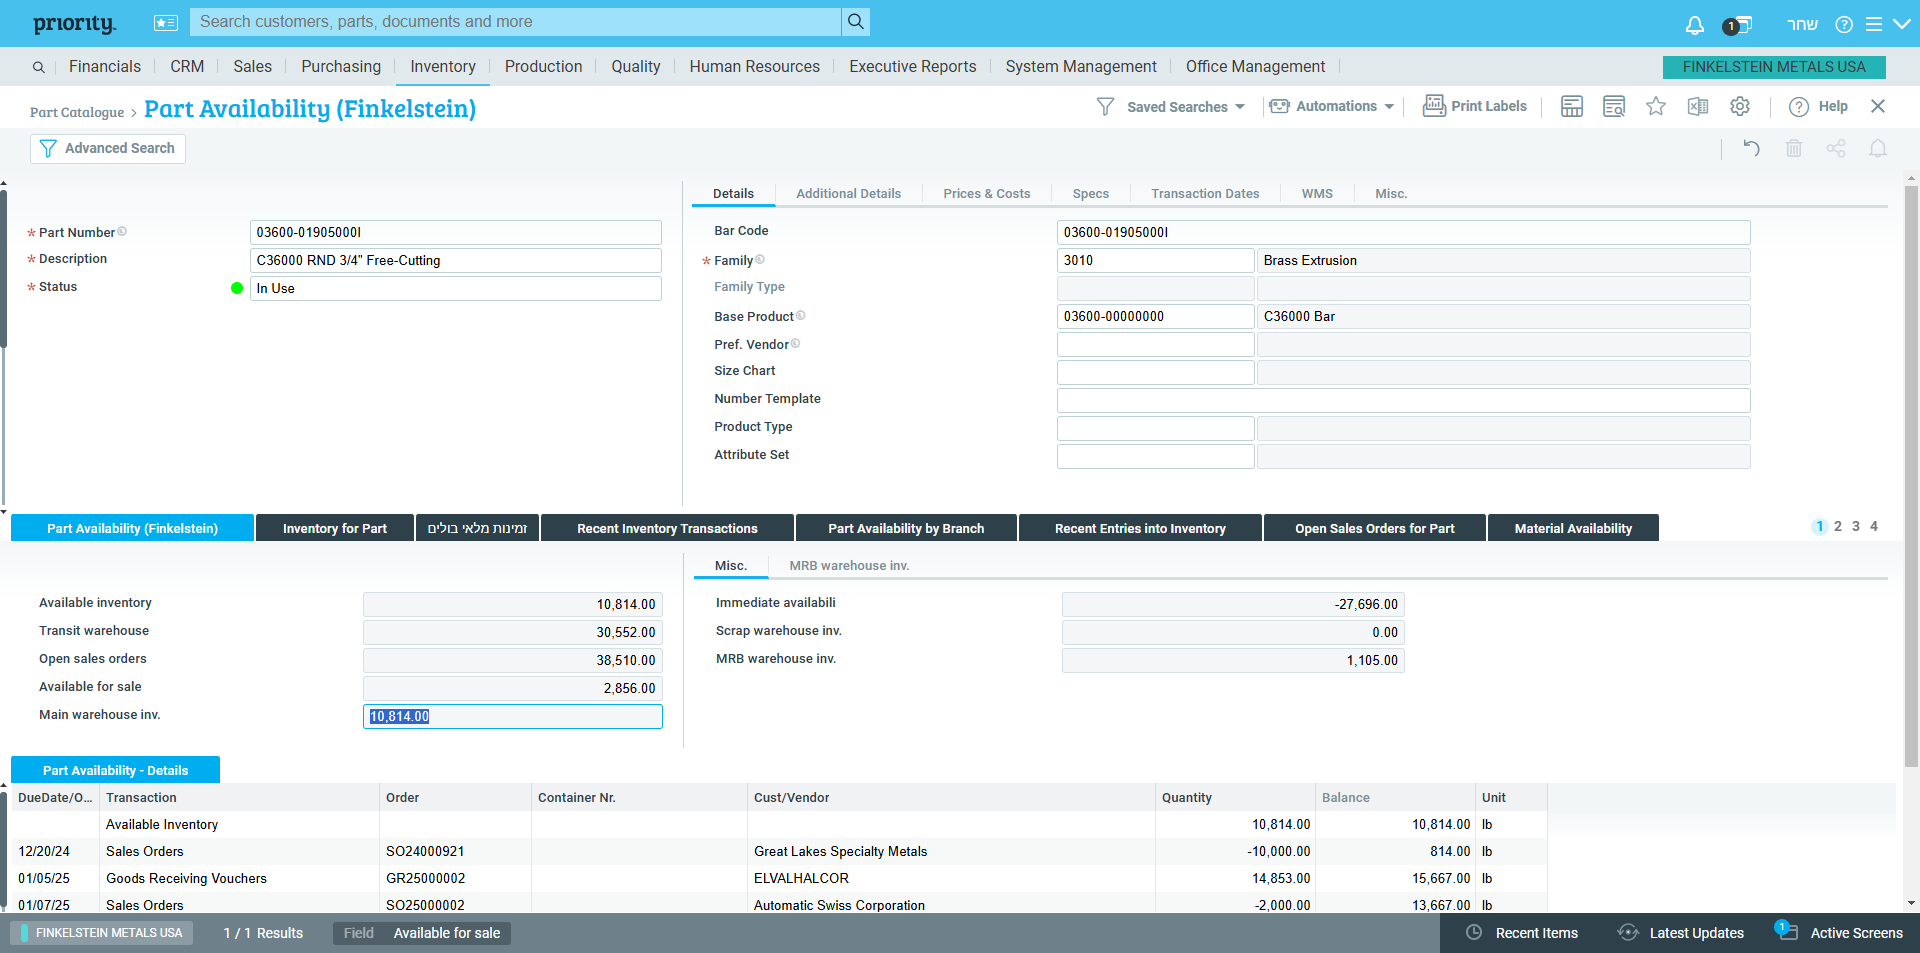Expand the top-right chevron menu
This screenshot has width=1920, height=953.
pyautogui.click(x=1902, y=24)
